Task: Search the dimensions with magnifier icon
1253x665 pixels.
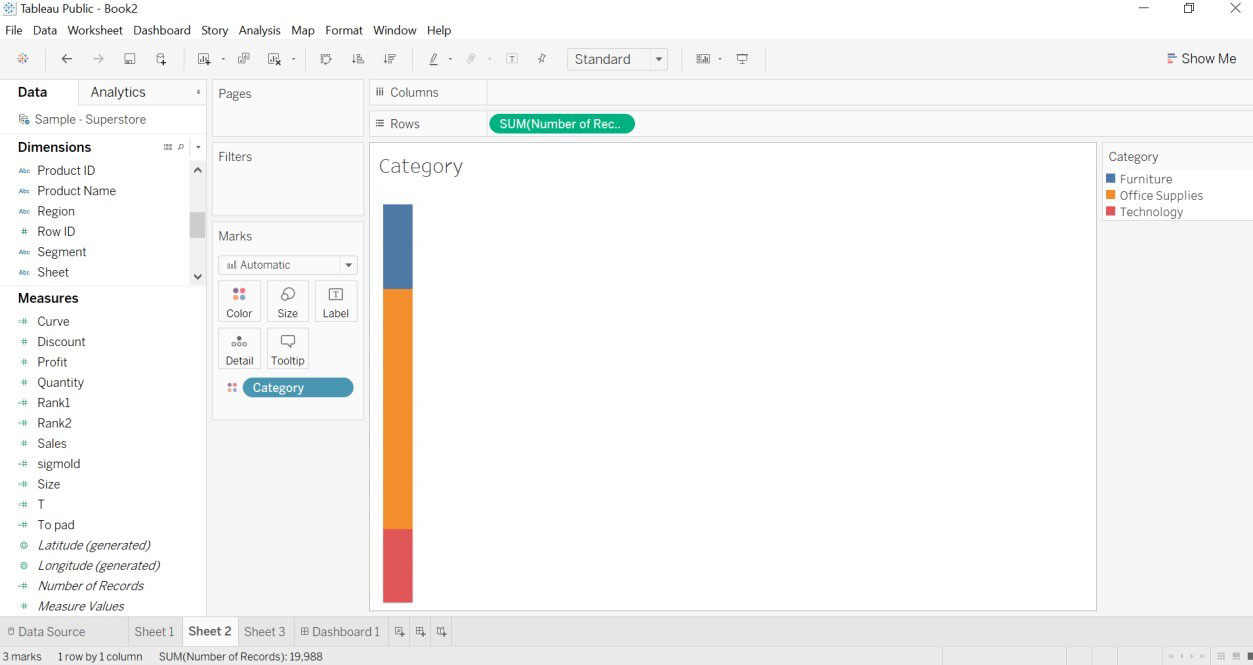Action: coord(181,147)
